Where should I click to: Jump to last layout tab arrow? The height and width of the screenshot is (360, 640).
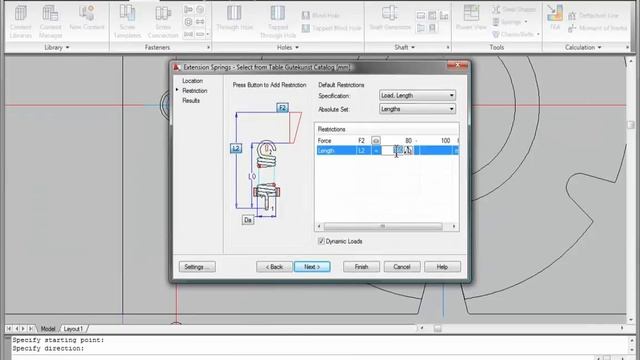tap(31, 329)
